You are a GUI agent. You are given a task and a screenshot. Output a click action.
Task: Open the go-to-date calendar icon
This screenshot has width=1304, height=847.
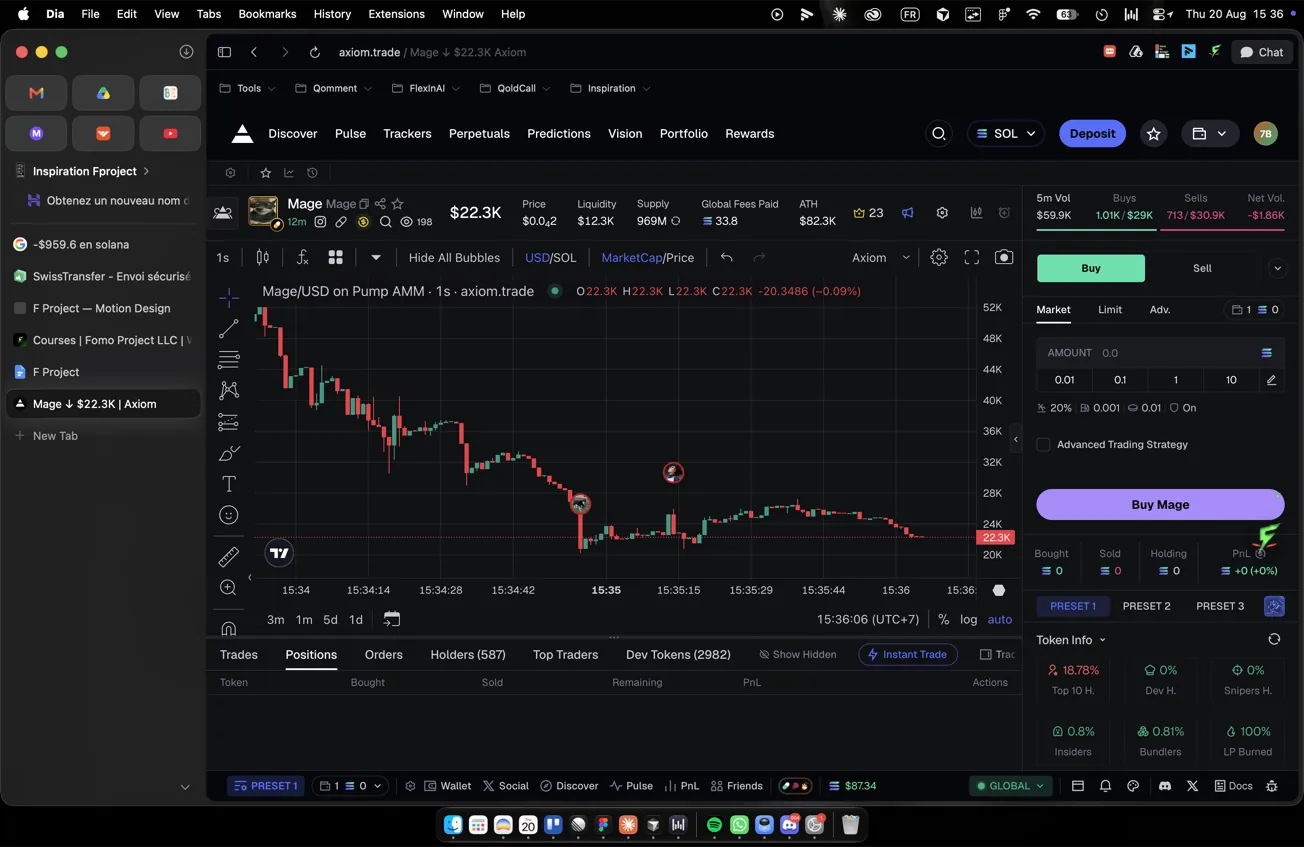pyautogui.click(x=392, y=619)
